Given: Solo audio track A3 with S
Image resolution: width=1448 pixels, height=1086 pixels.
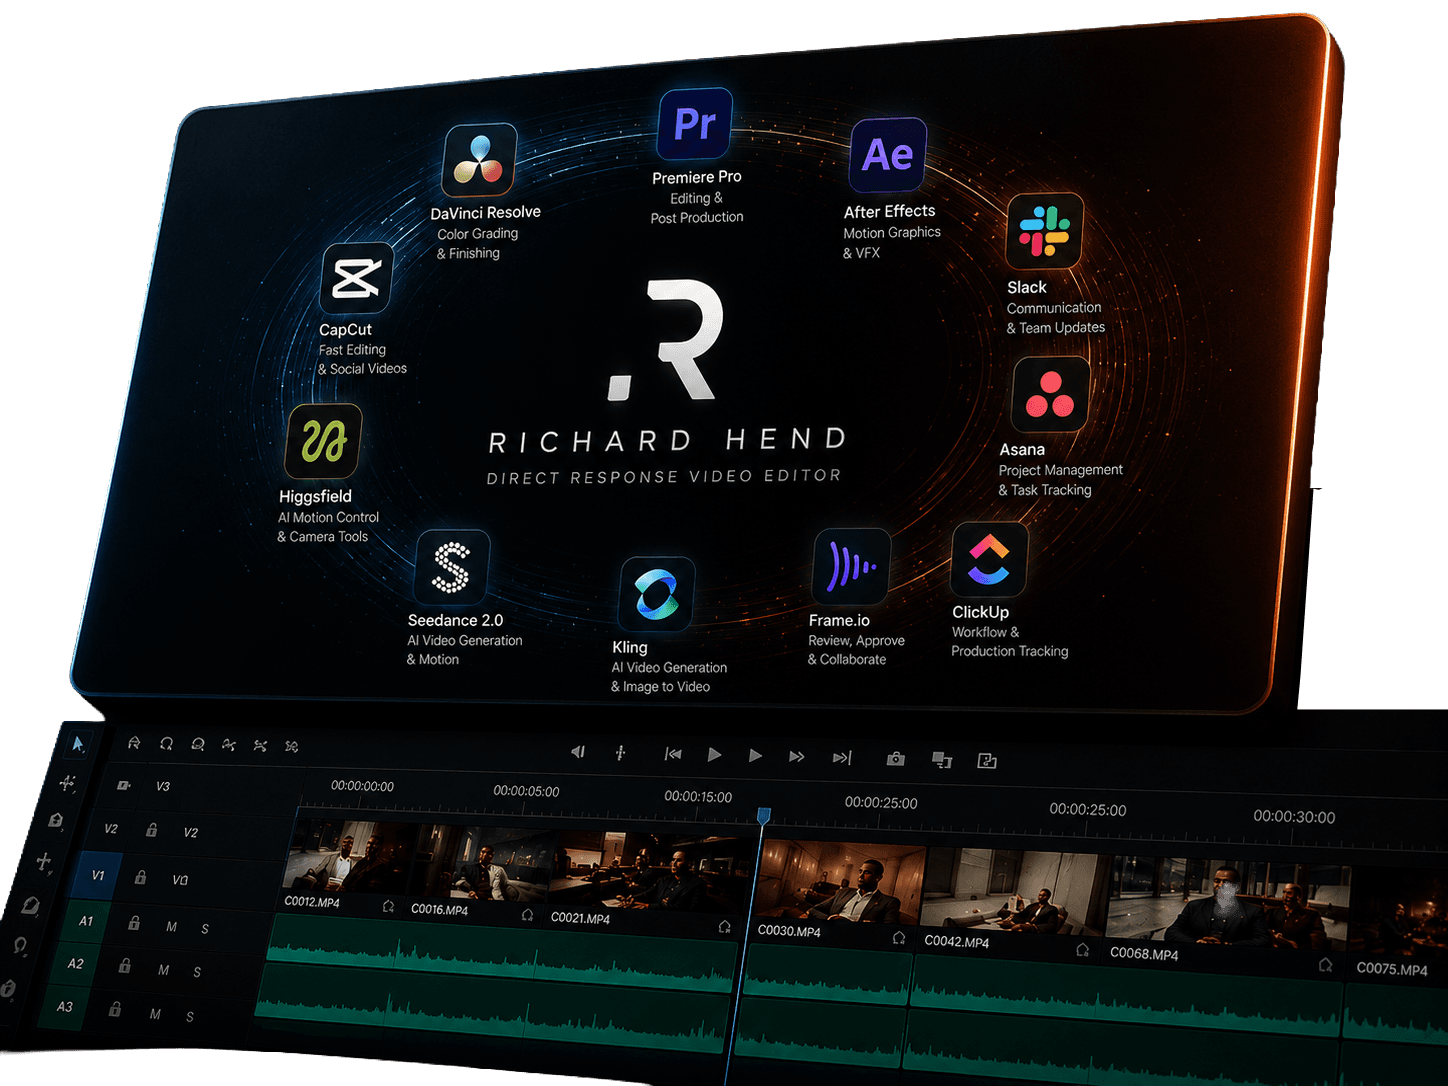Looking at the screenshot, I should click(x=190, y=1017).
